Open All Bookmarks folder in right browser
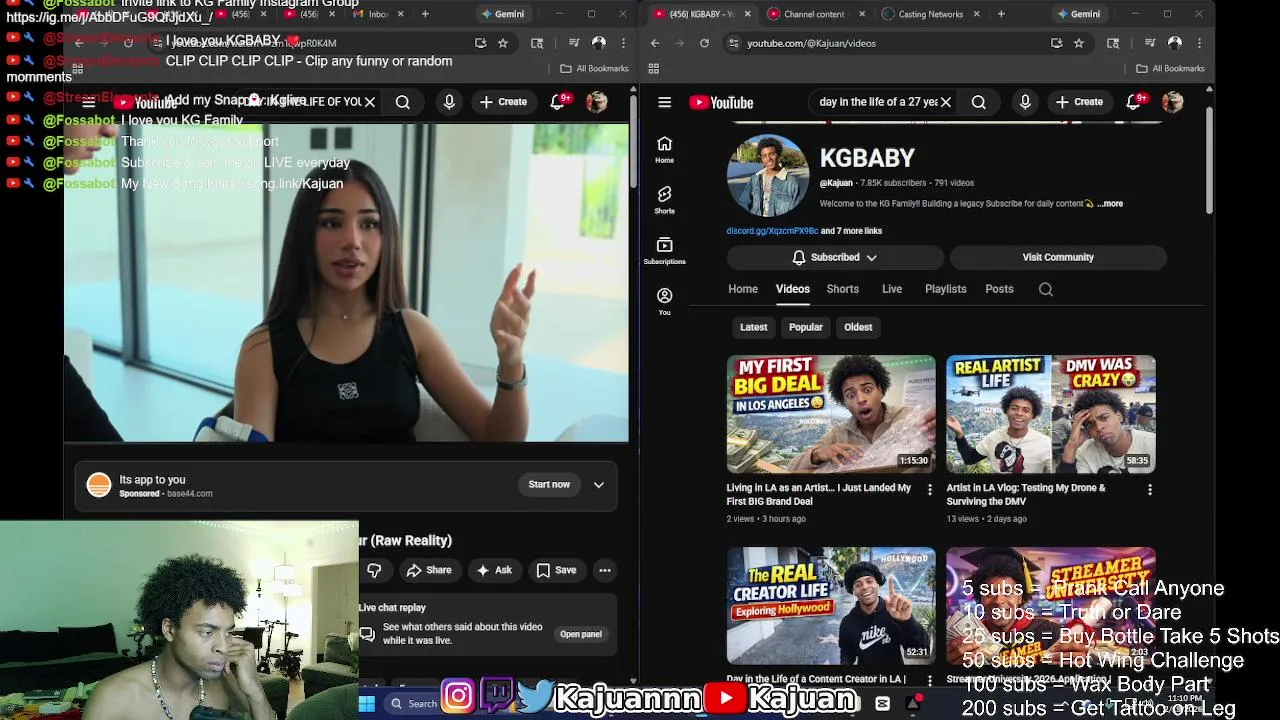Image resolution: width=1280 pixels, height=720 pixels. (x=1171, y=68)
